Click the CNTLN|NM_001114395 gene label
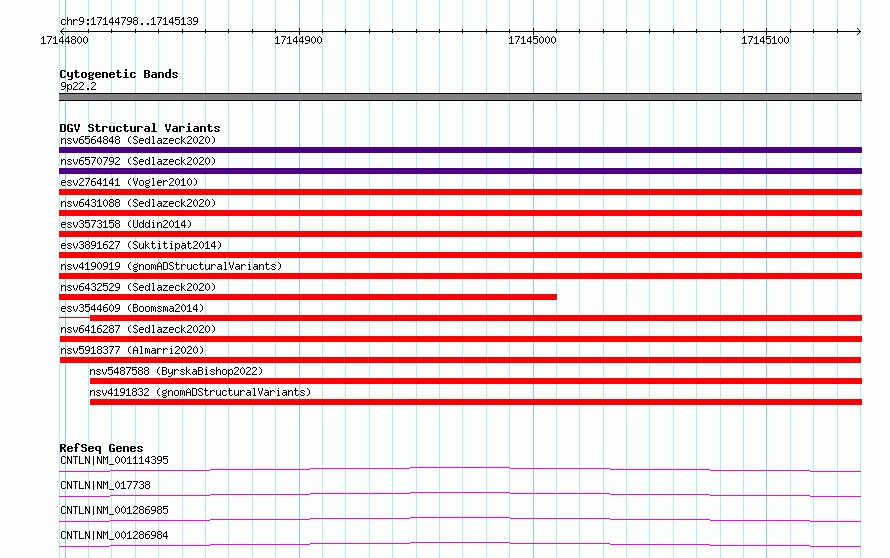This screenshot has height=558, width=890. pyautogui.click(x=114, y=460)
